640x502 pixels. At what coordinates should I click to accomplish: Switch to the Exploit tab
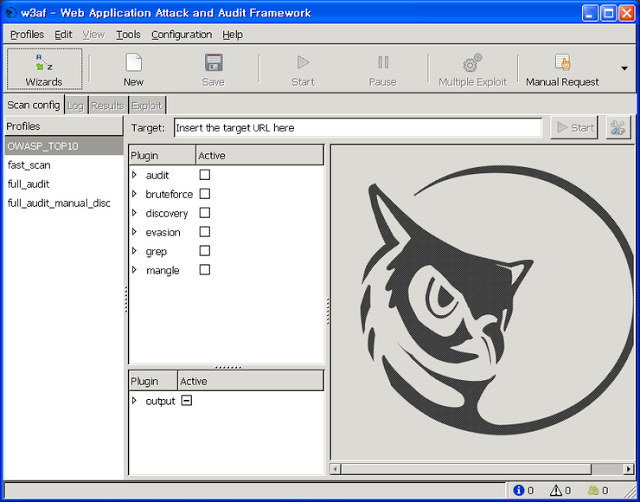147,106
